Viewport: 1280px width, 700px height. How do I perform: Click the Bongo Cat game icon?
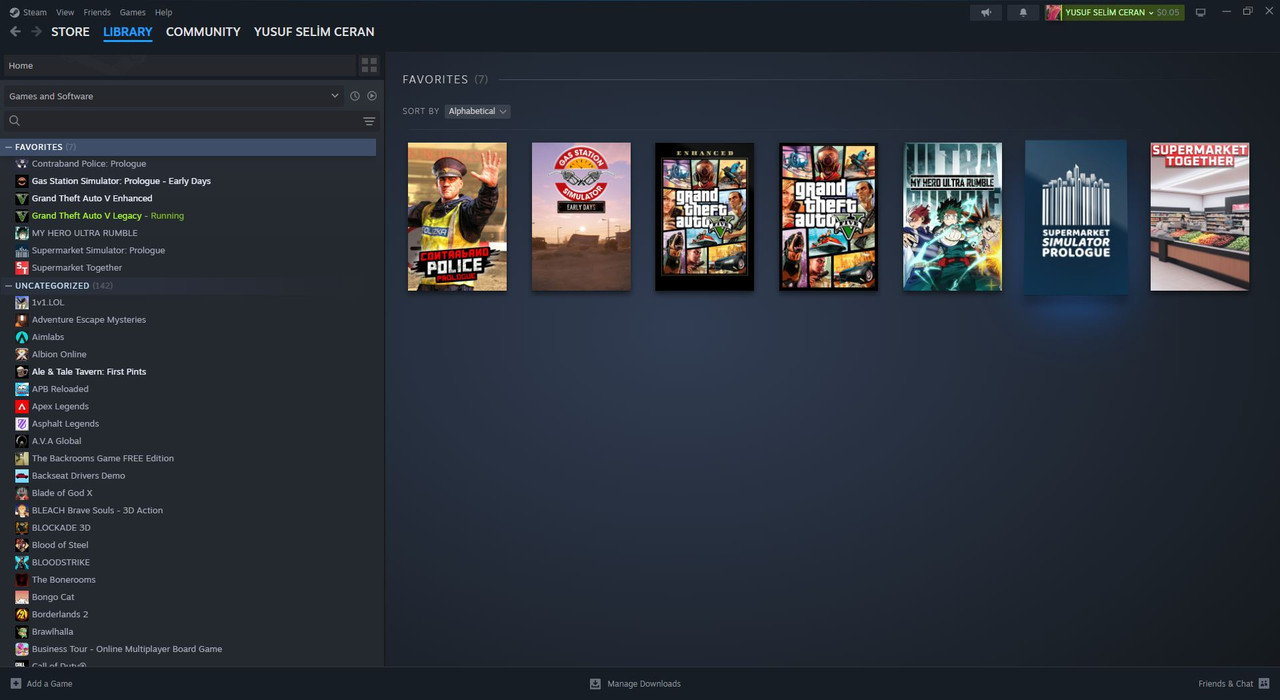[x=22, y=597]
